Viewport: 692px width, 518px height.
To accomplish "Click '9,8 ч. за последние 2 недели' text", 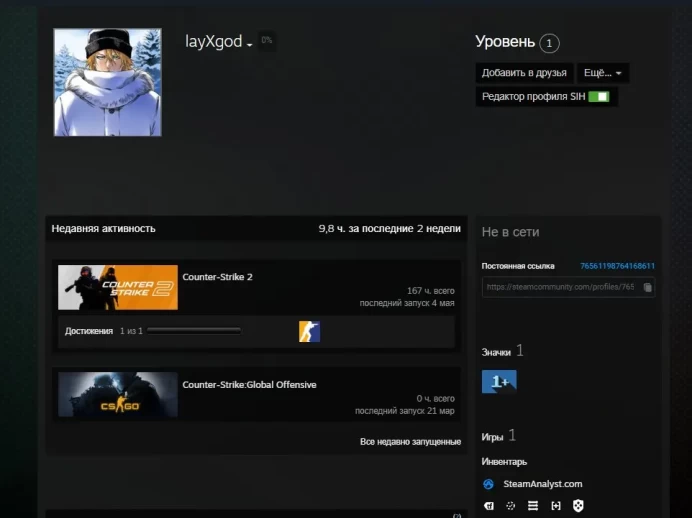I will click(x=389, y=229).
